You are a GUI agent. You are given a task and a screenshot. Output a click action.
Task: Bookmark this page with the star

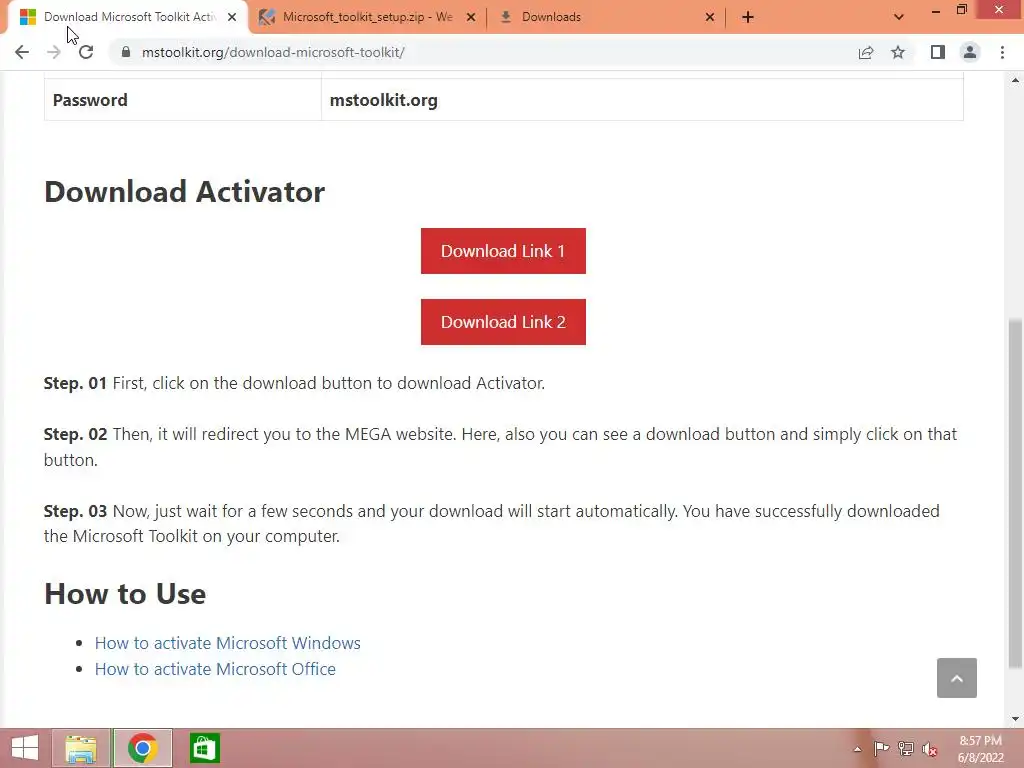(898, 52)
